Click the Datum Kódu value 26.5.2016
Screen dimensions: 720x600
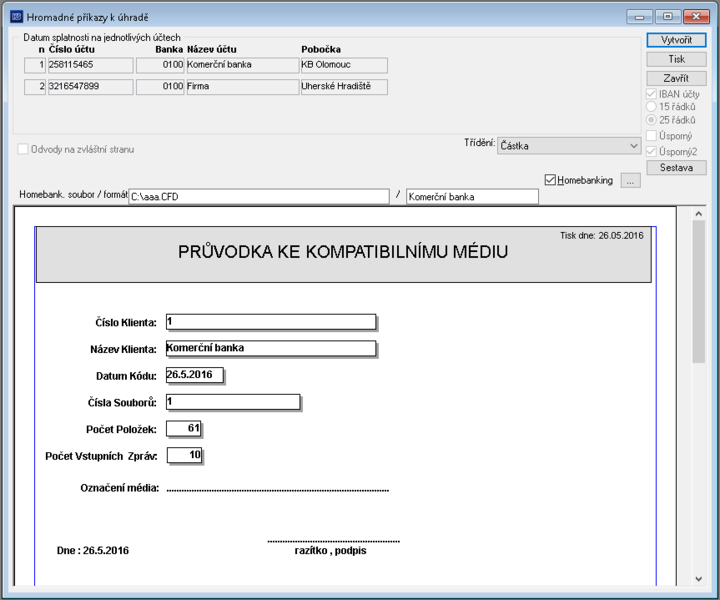195,375
